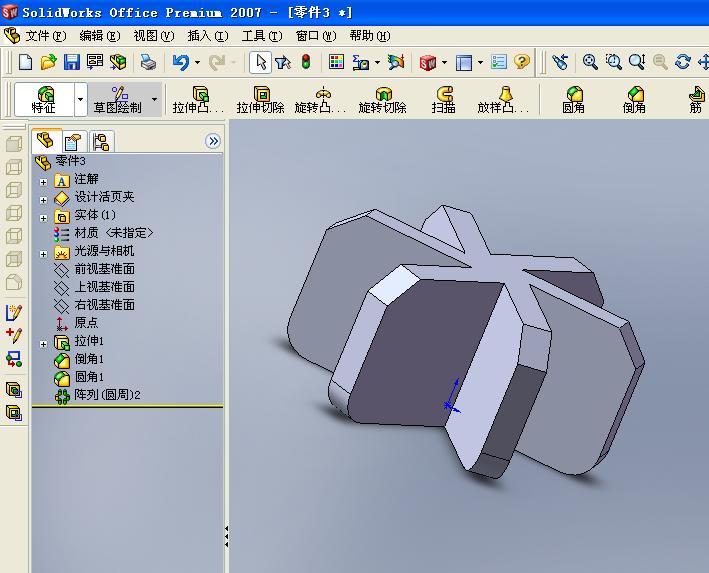The image size is (709, 573).
Task: Click 筋 rib tool
Action: click(x=696, y=99)
